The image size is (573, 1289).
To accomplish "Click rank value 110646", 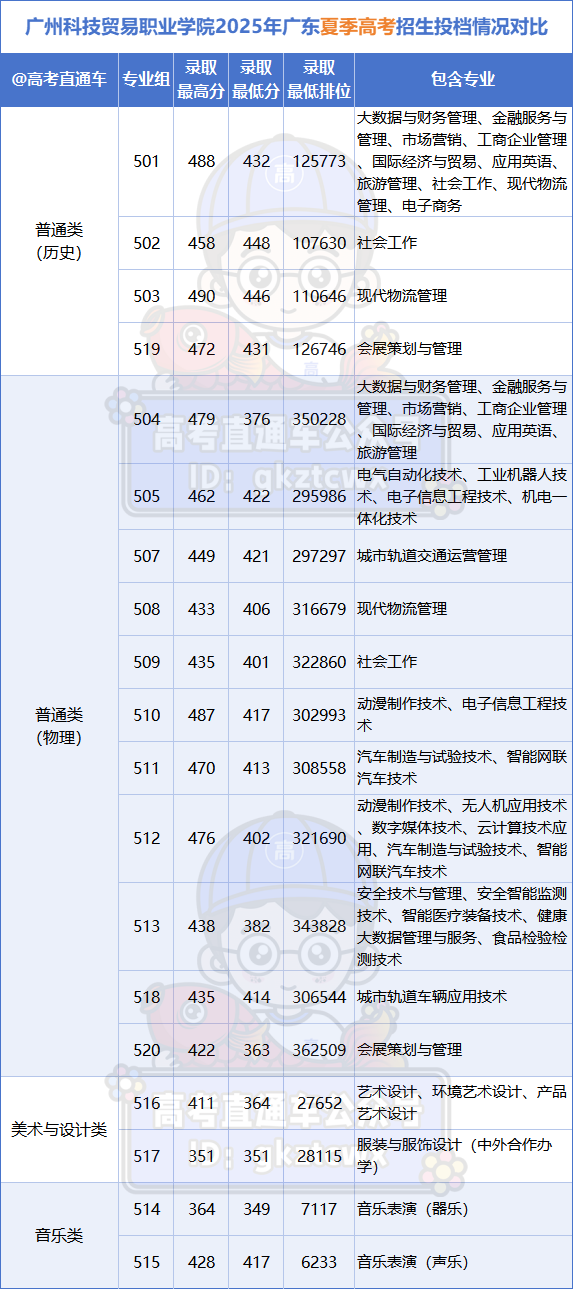I will [x=319, y=296].
